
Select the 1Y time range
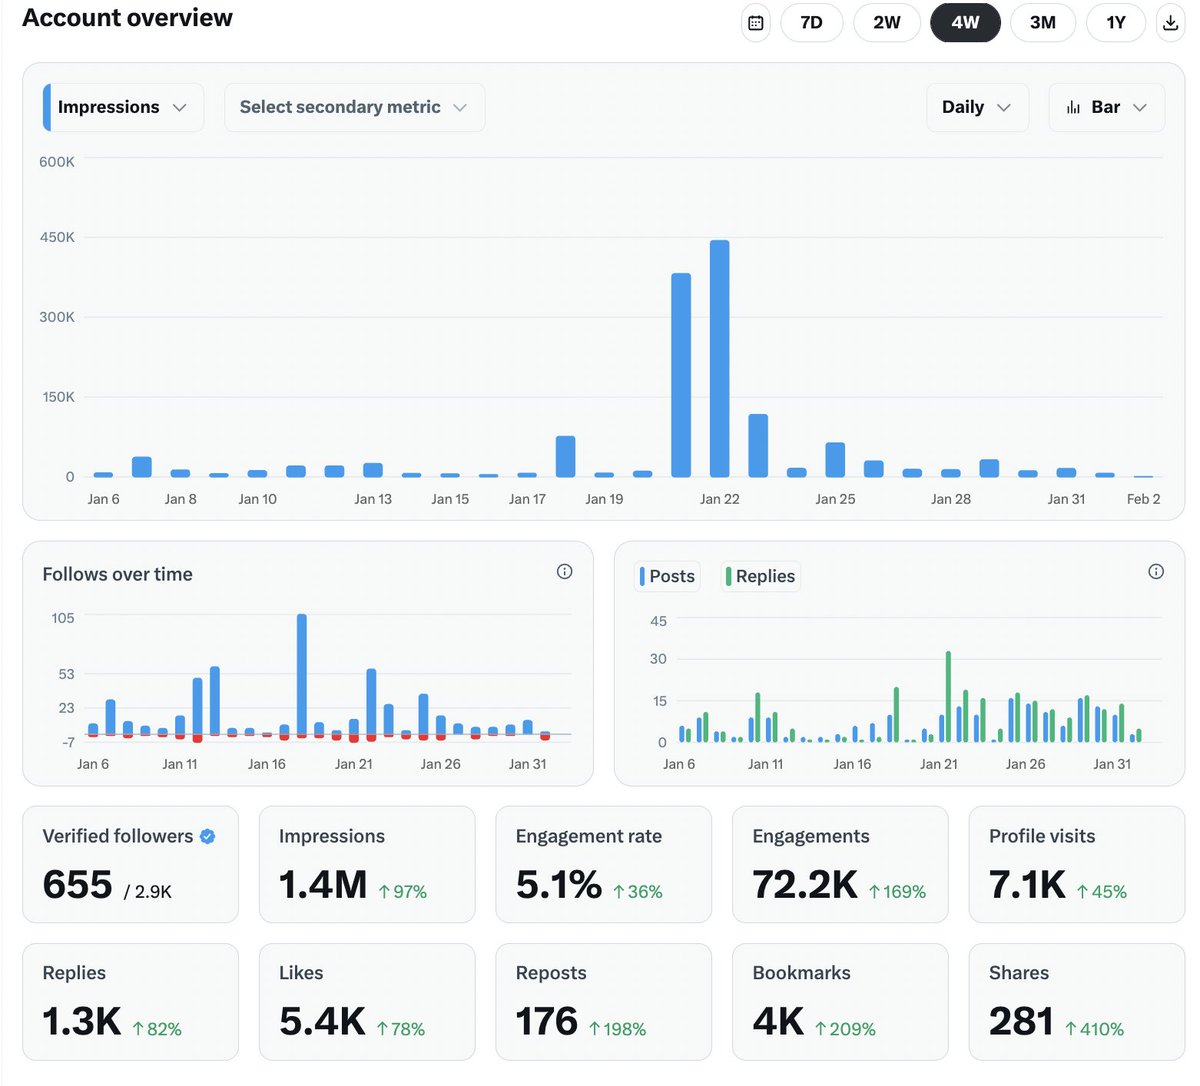(x=1116, y=23)
